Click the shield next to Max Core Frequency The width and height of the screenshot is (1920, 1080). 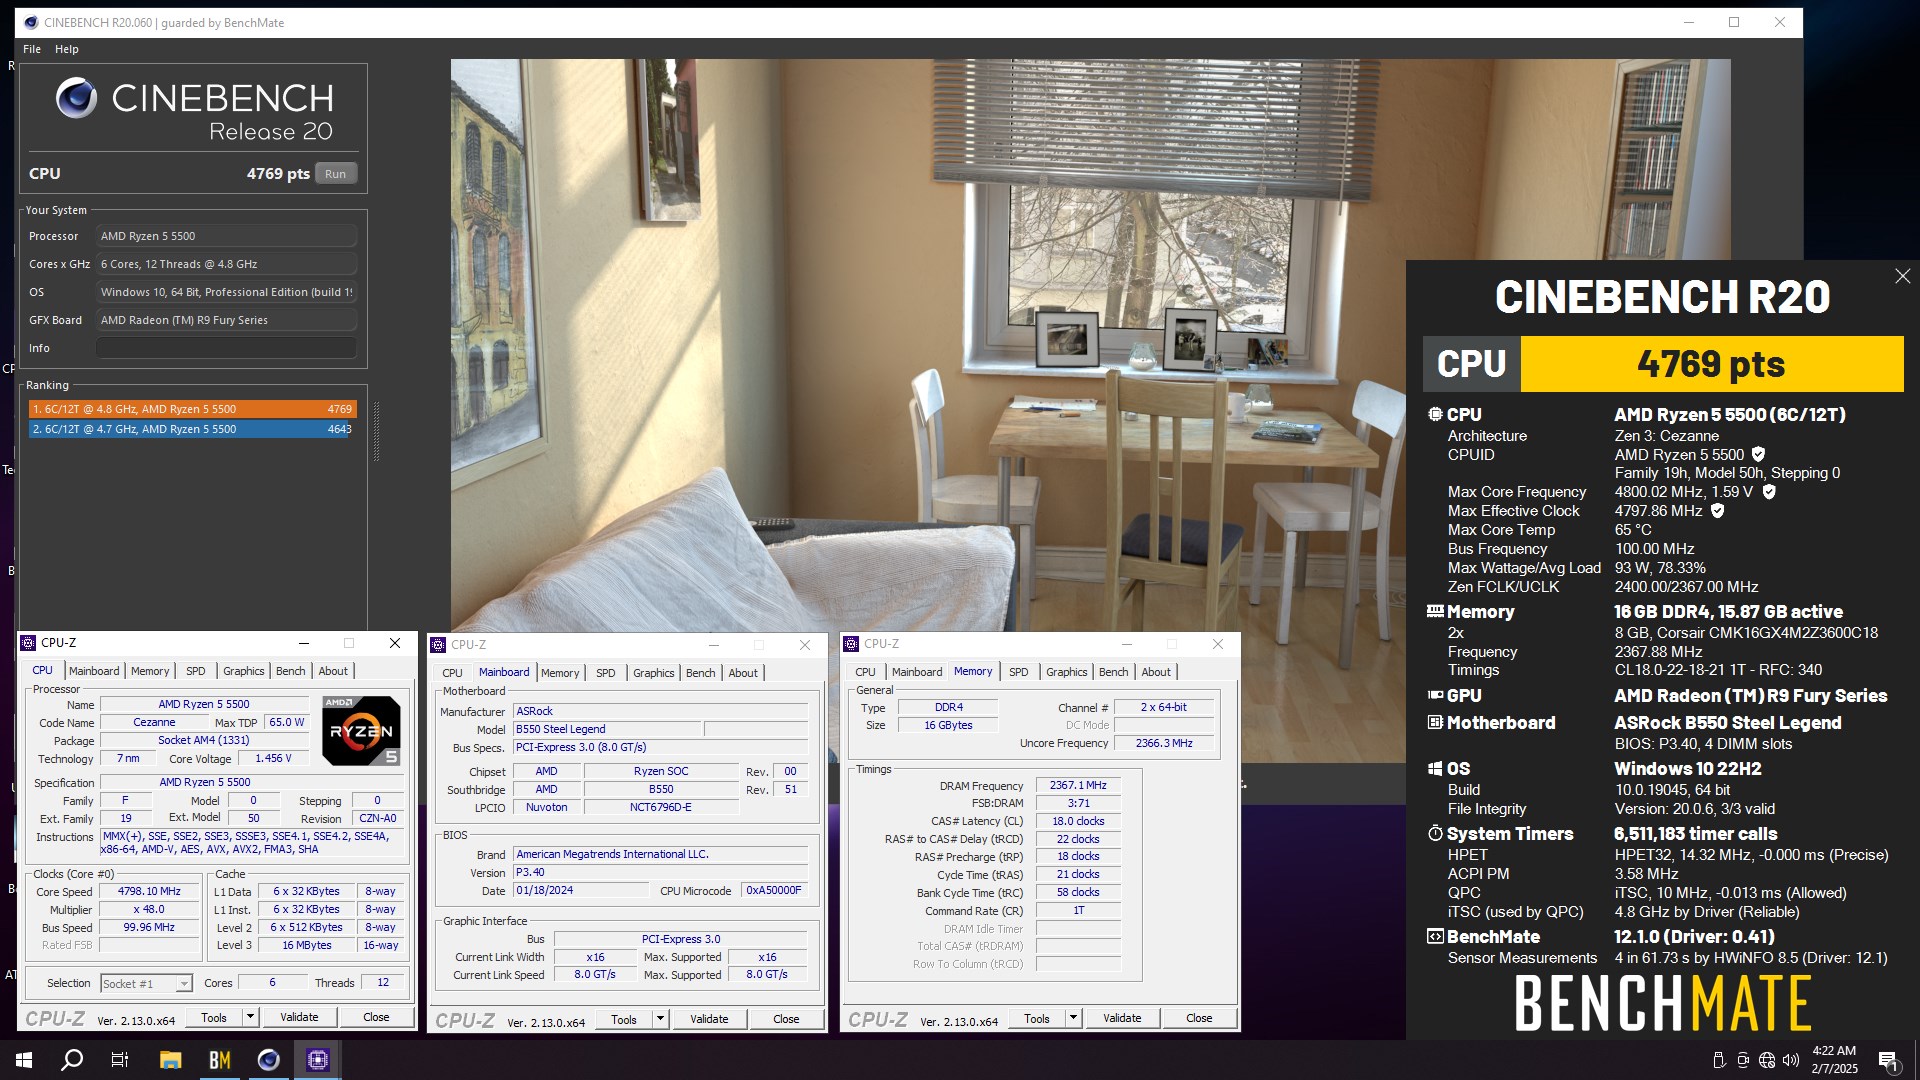pos(1768,492)
